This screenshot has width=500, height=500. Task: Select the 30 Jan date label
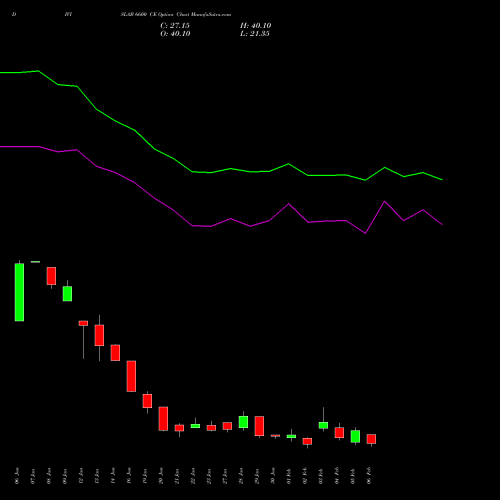273,476
